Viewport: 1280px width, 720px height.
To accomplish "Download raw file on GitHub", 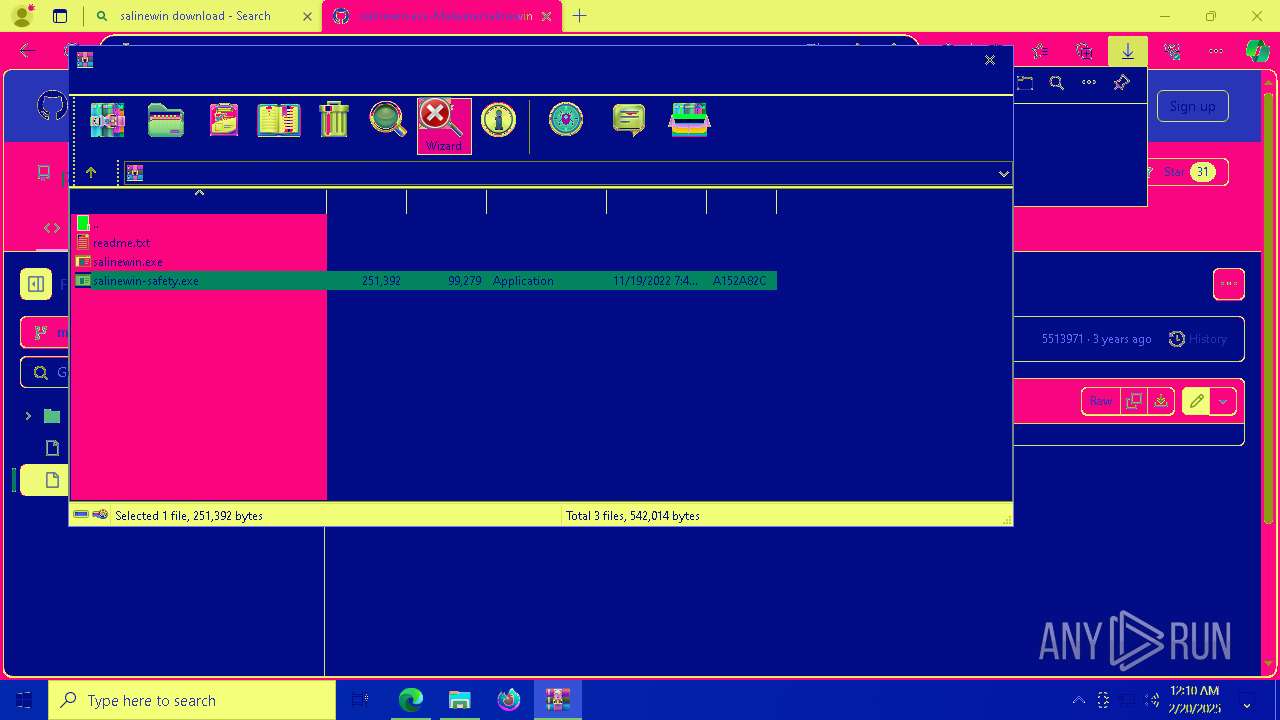I will pos(1160,401).
